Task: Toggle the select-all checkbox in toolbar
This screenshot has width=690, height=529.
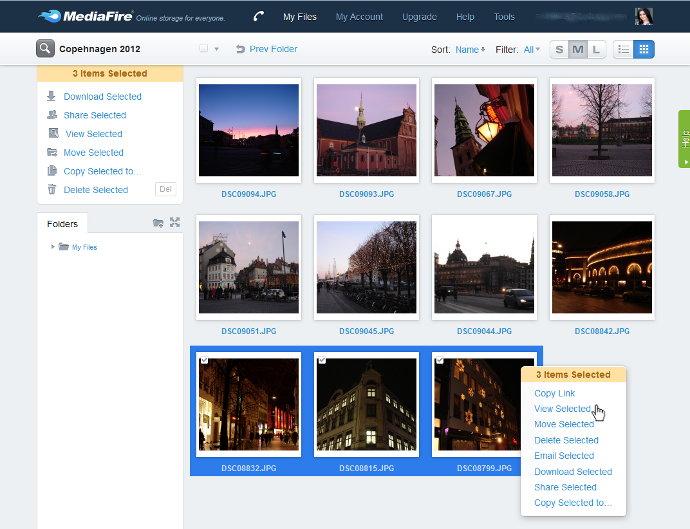Action: (203, 49)
